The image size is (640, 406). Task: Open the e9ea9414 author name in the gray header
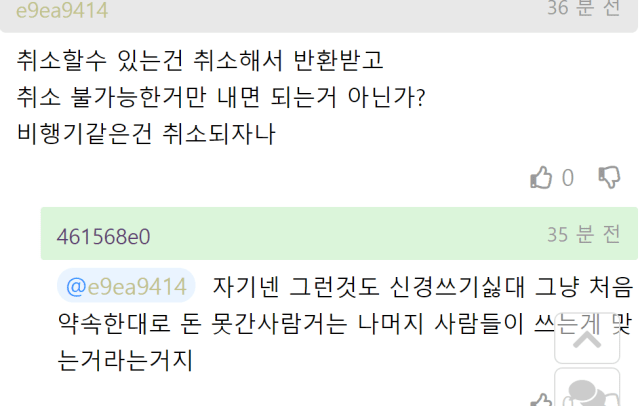(x=61, y=10)
